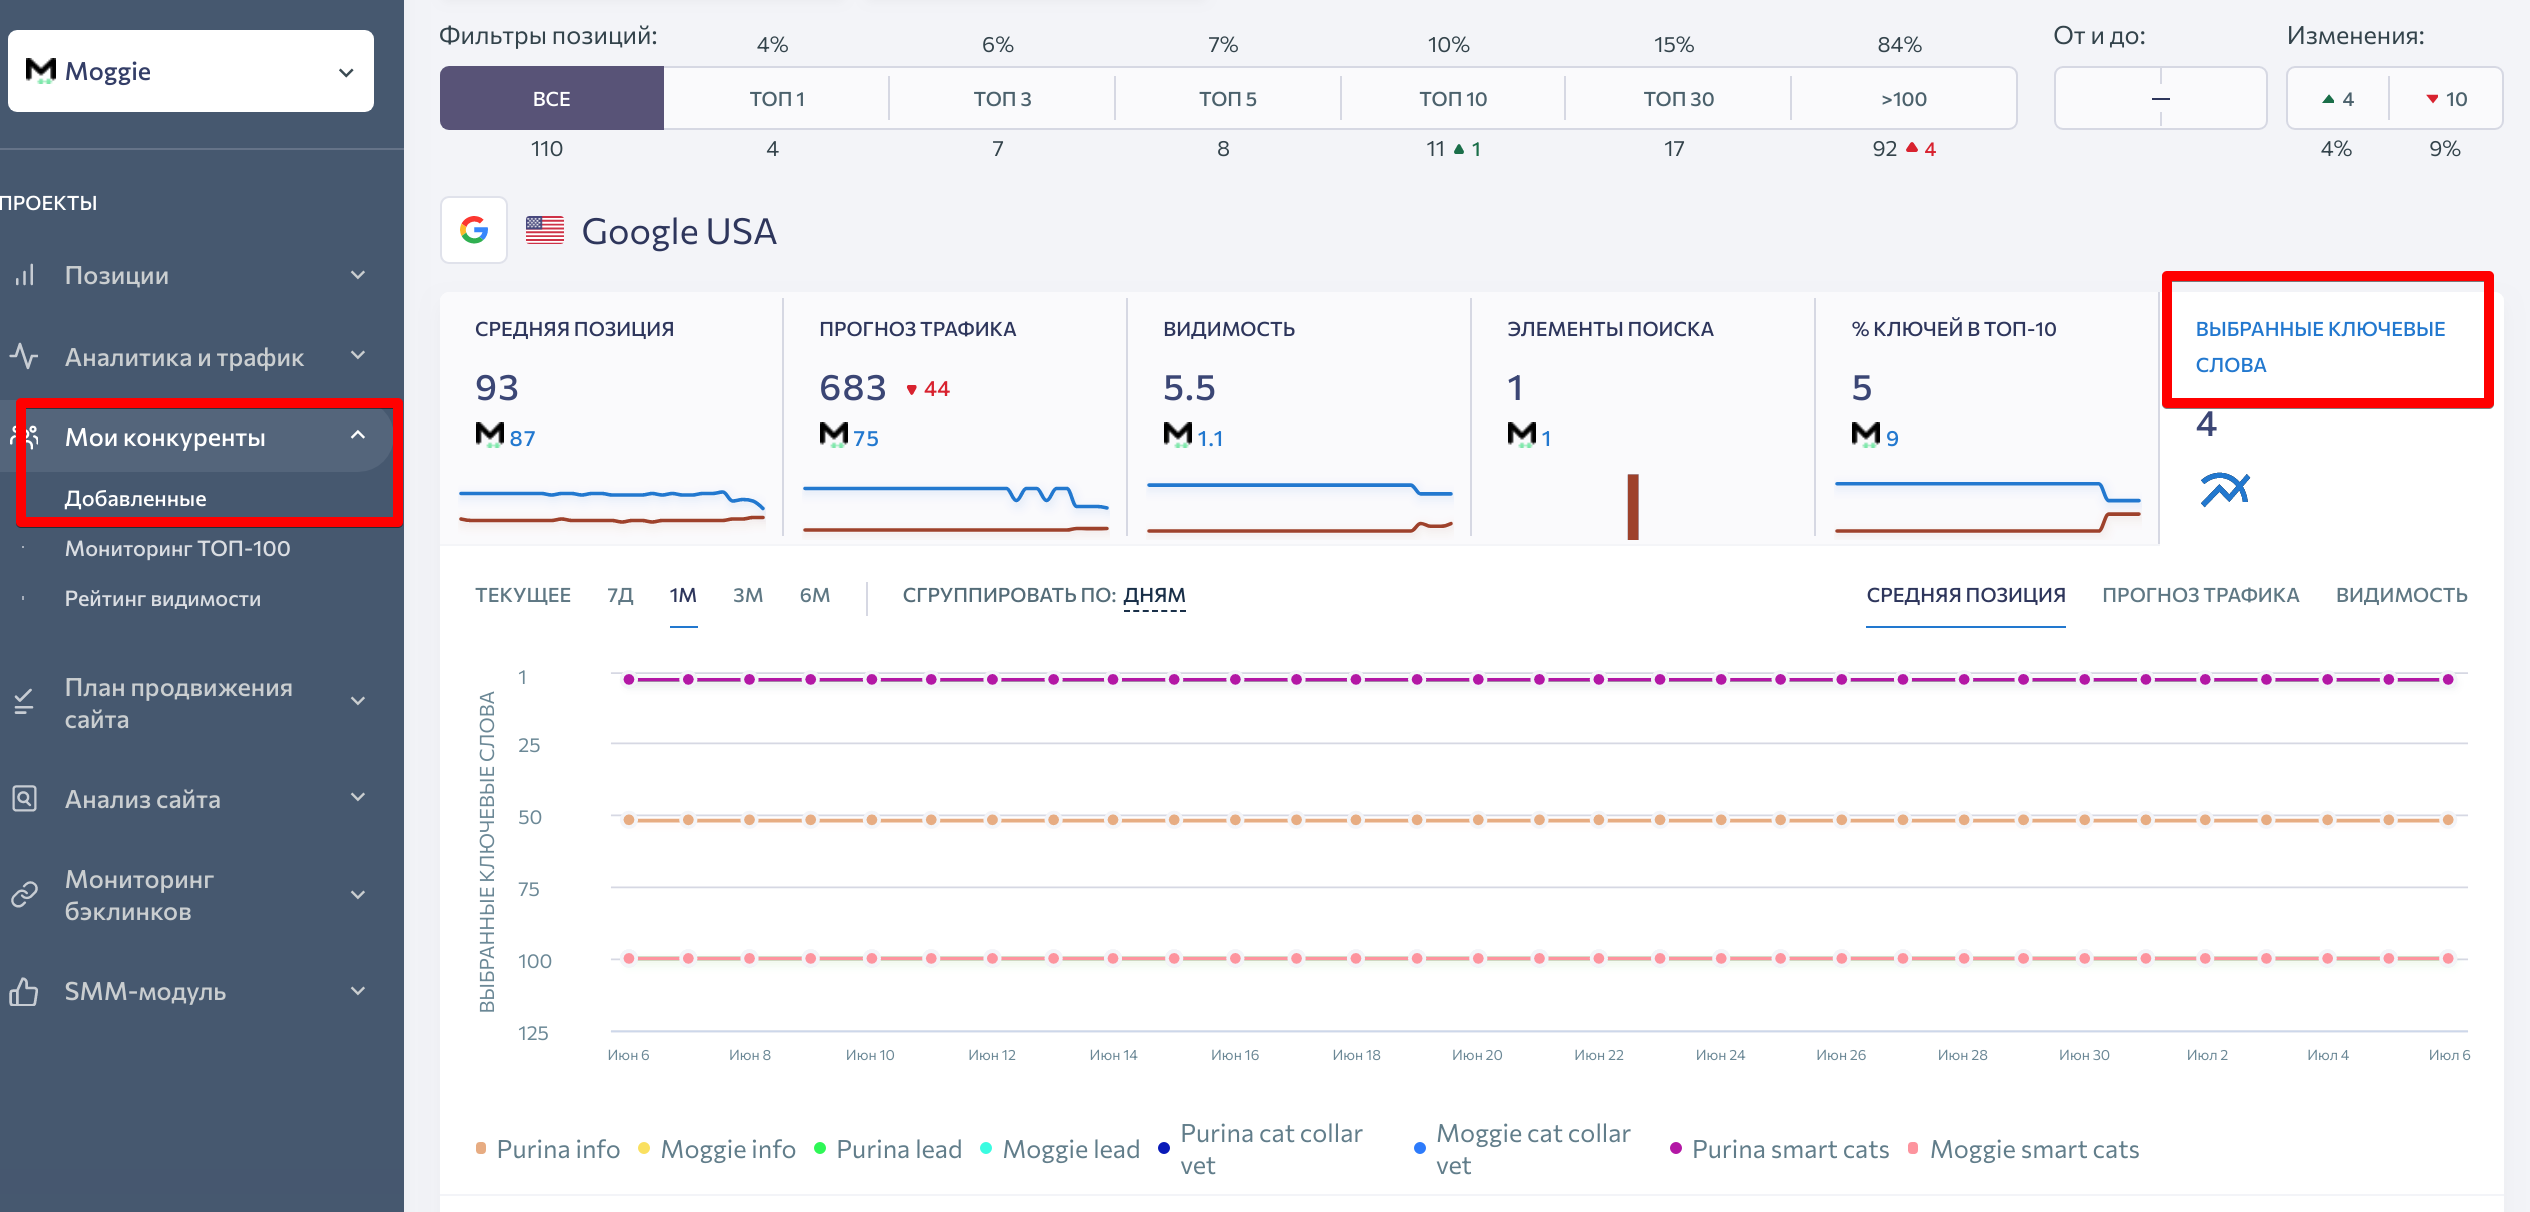This screenshot has height=1212, width=2530.
Task: Click the SMM-модуль thumbs-up icon
Action: pyautogui.click(x=24, y=991)
